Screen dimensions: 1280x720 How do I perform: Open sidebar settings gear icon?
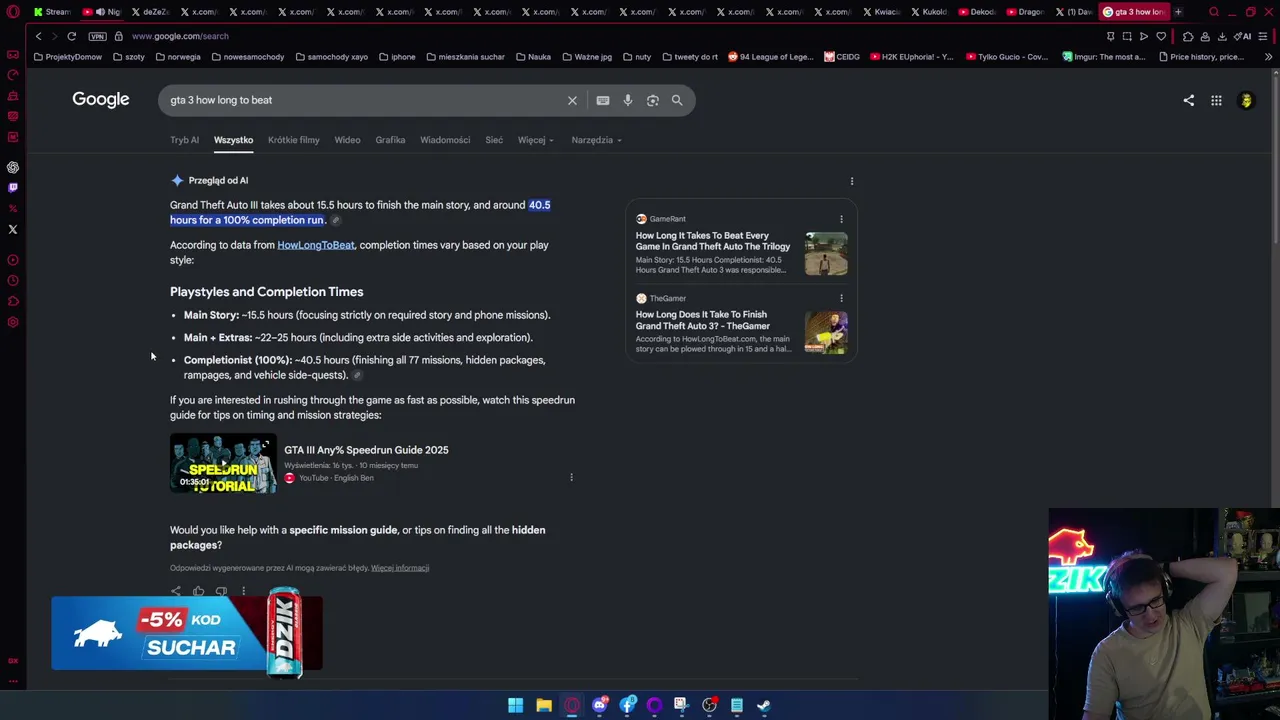13,322
